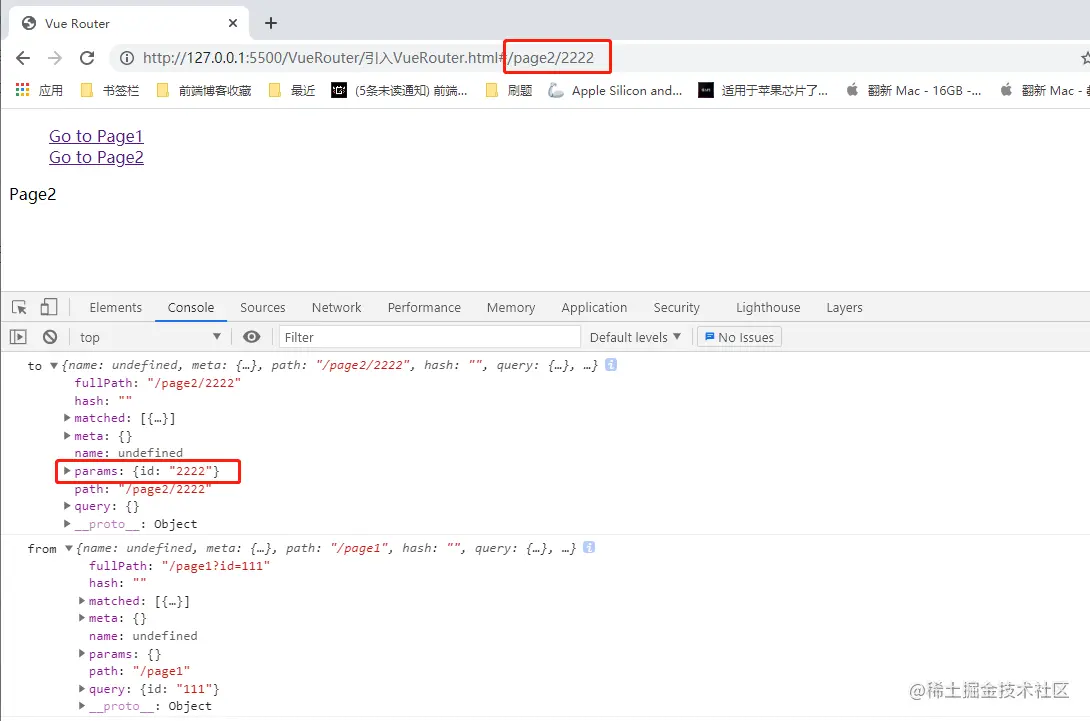Screen dimensions: 1090x721
Task: View site information icon in address bar
Action: pyautogui.click(x=127, y=58)
